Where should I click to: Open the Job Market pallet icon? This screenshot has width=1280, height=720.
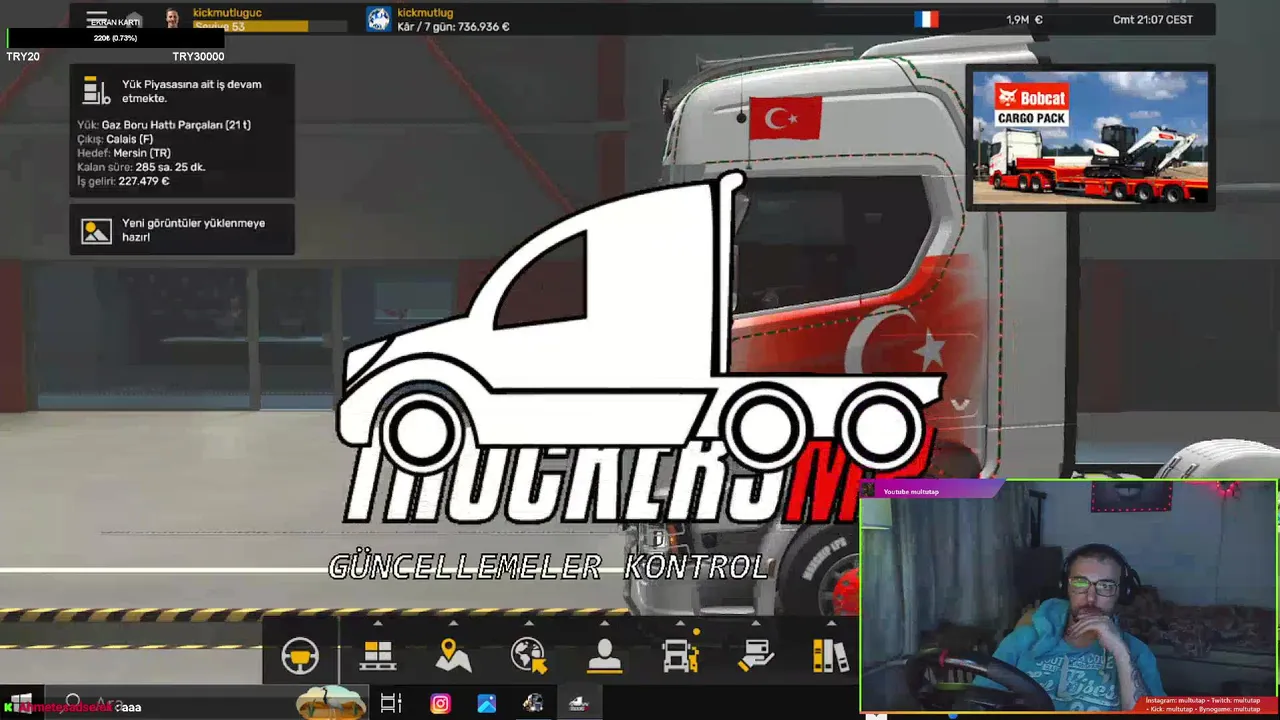click(x=377, y=656)
